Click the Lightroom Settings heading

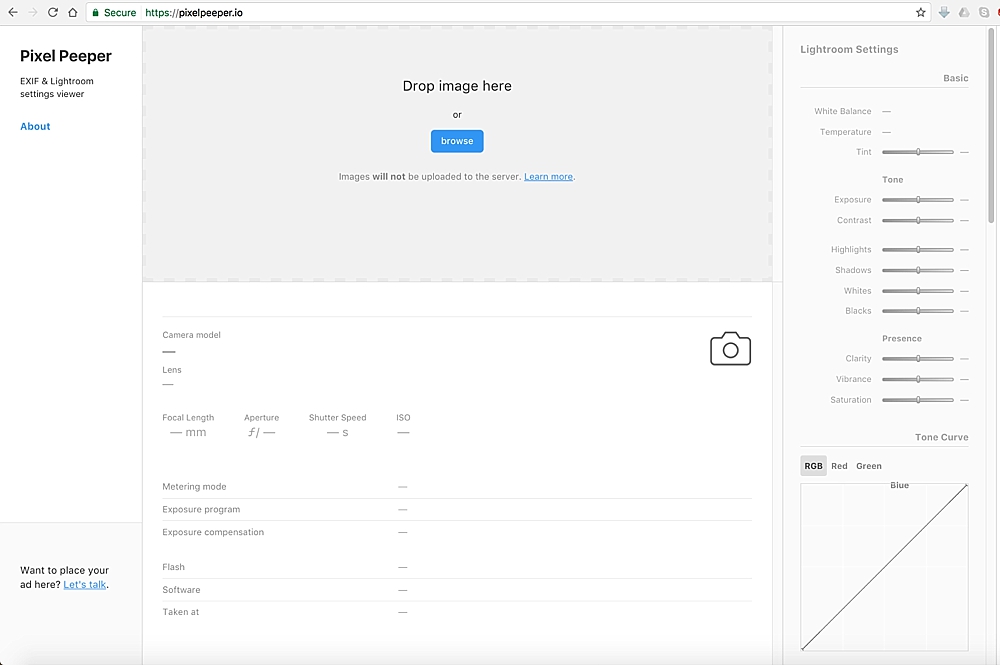tap(849, 50)
